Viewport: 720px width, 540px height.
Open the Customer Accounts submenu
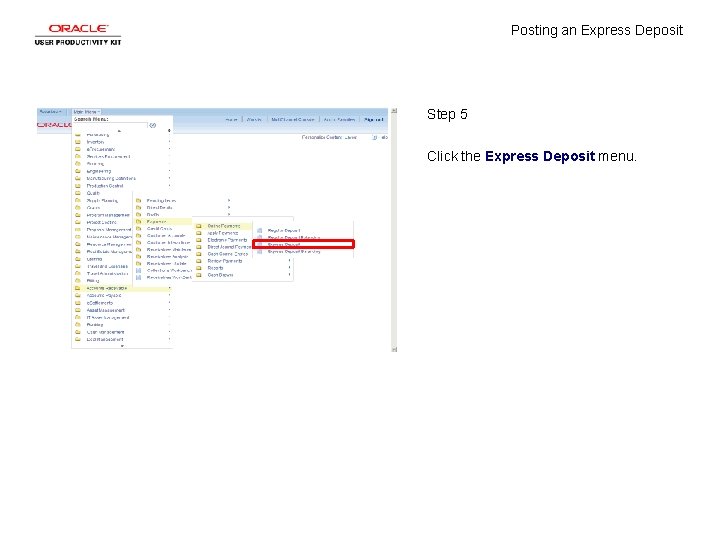click(x=166, y=236)
